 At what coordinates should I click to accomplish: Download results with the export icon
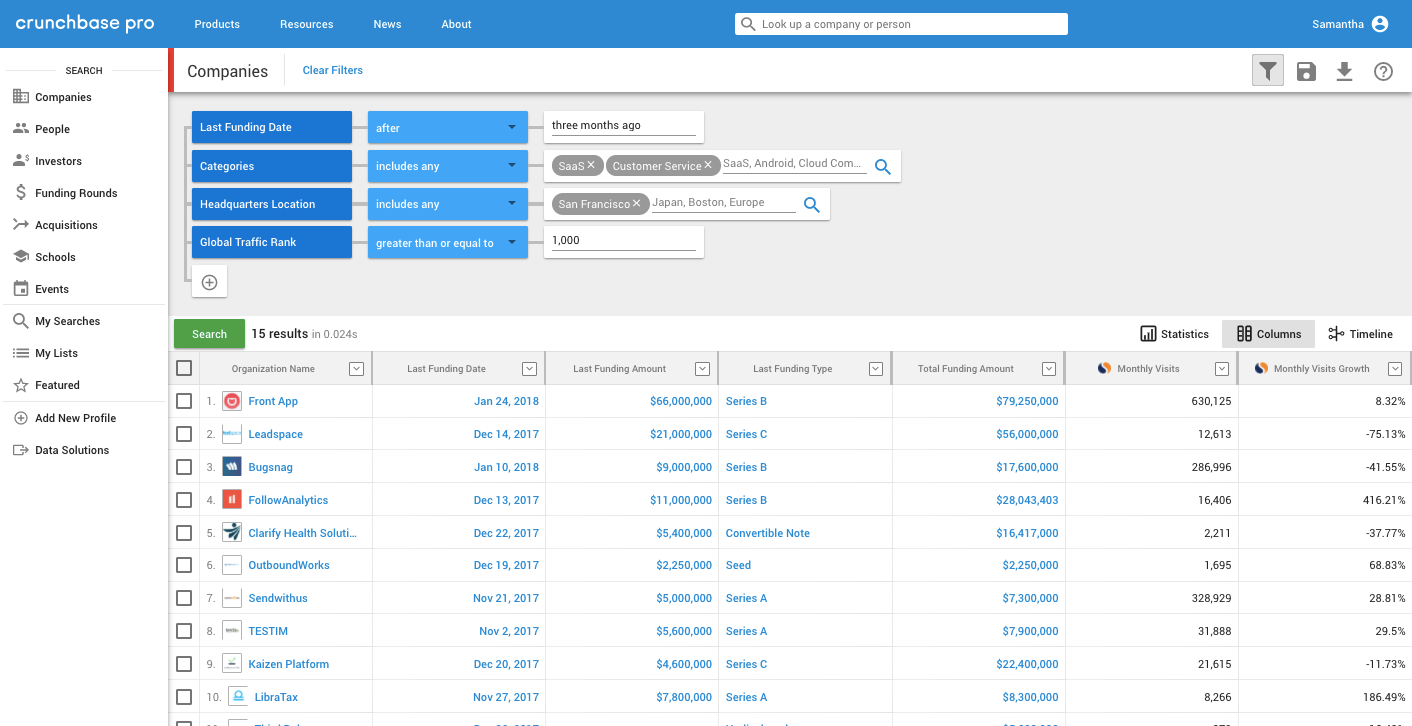pos(1344,71)
